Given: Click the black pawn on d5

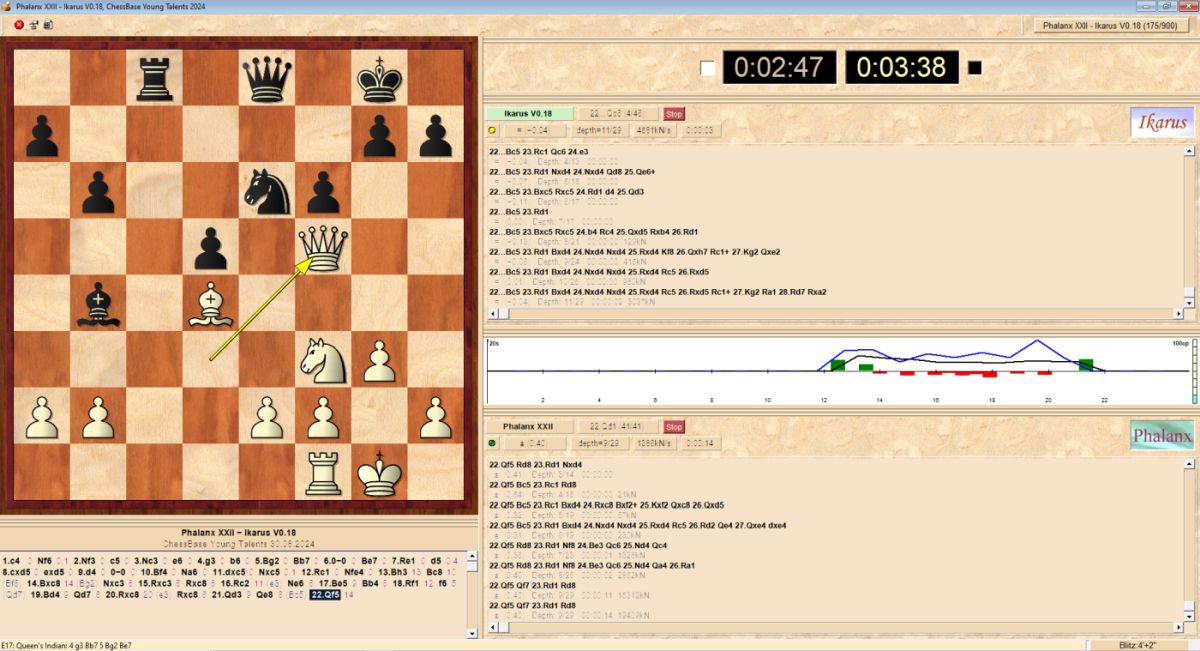Looking at the screenshot, I should [x=211, y=248].
